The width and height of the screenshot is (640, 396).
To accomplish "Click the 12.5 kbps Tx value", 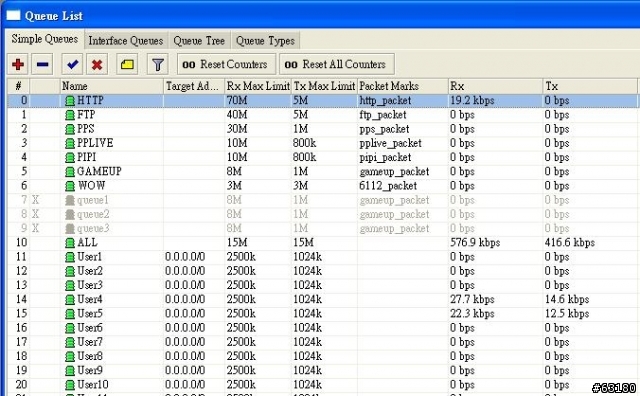I will pyautogui.click(x=567, y=314).
